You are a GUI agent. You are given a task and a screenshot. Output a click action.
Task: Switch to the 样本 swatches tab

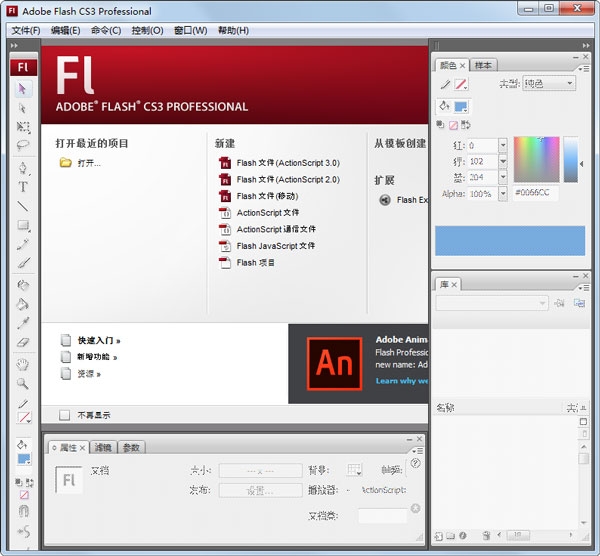click(x=483, y=65)
